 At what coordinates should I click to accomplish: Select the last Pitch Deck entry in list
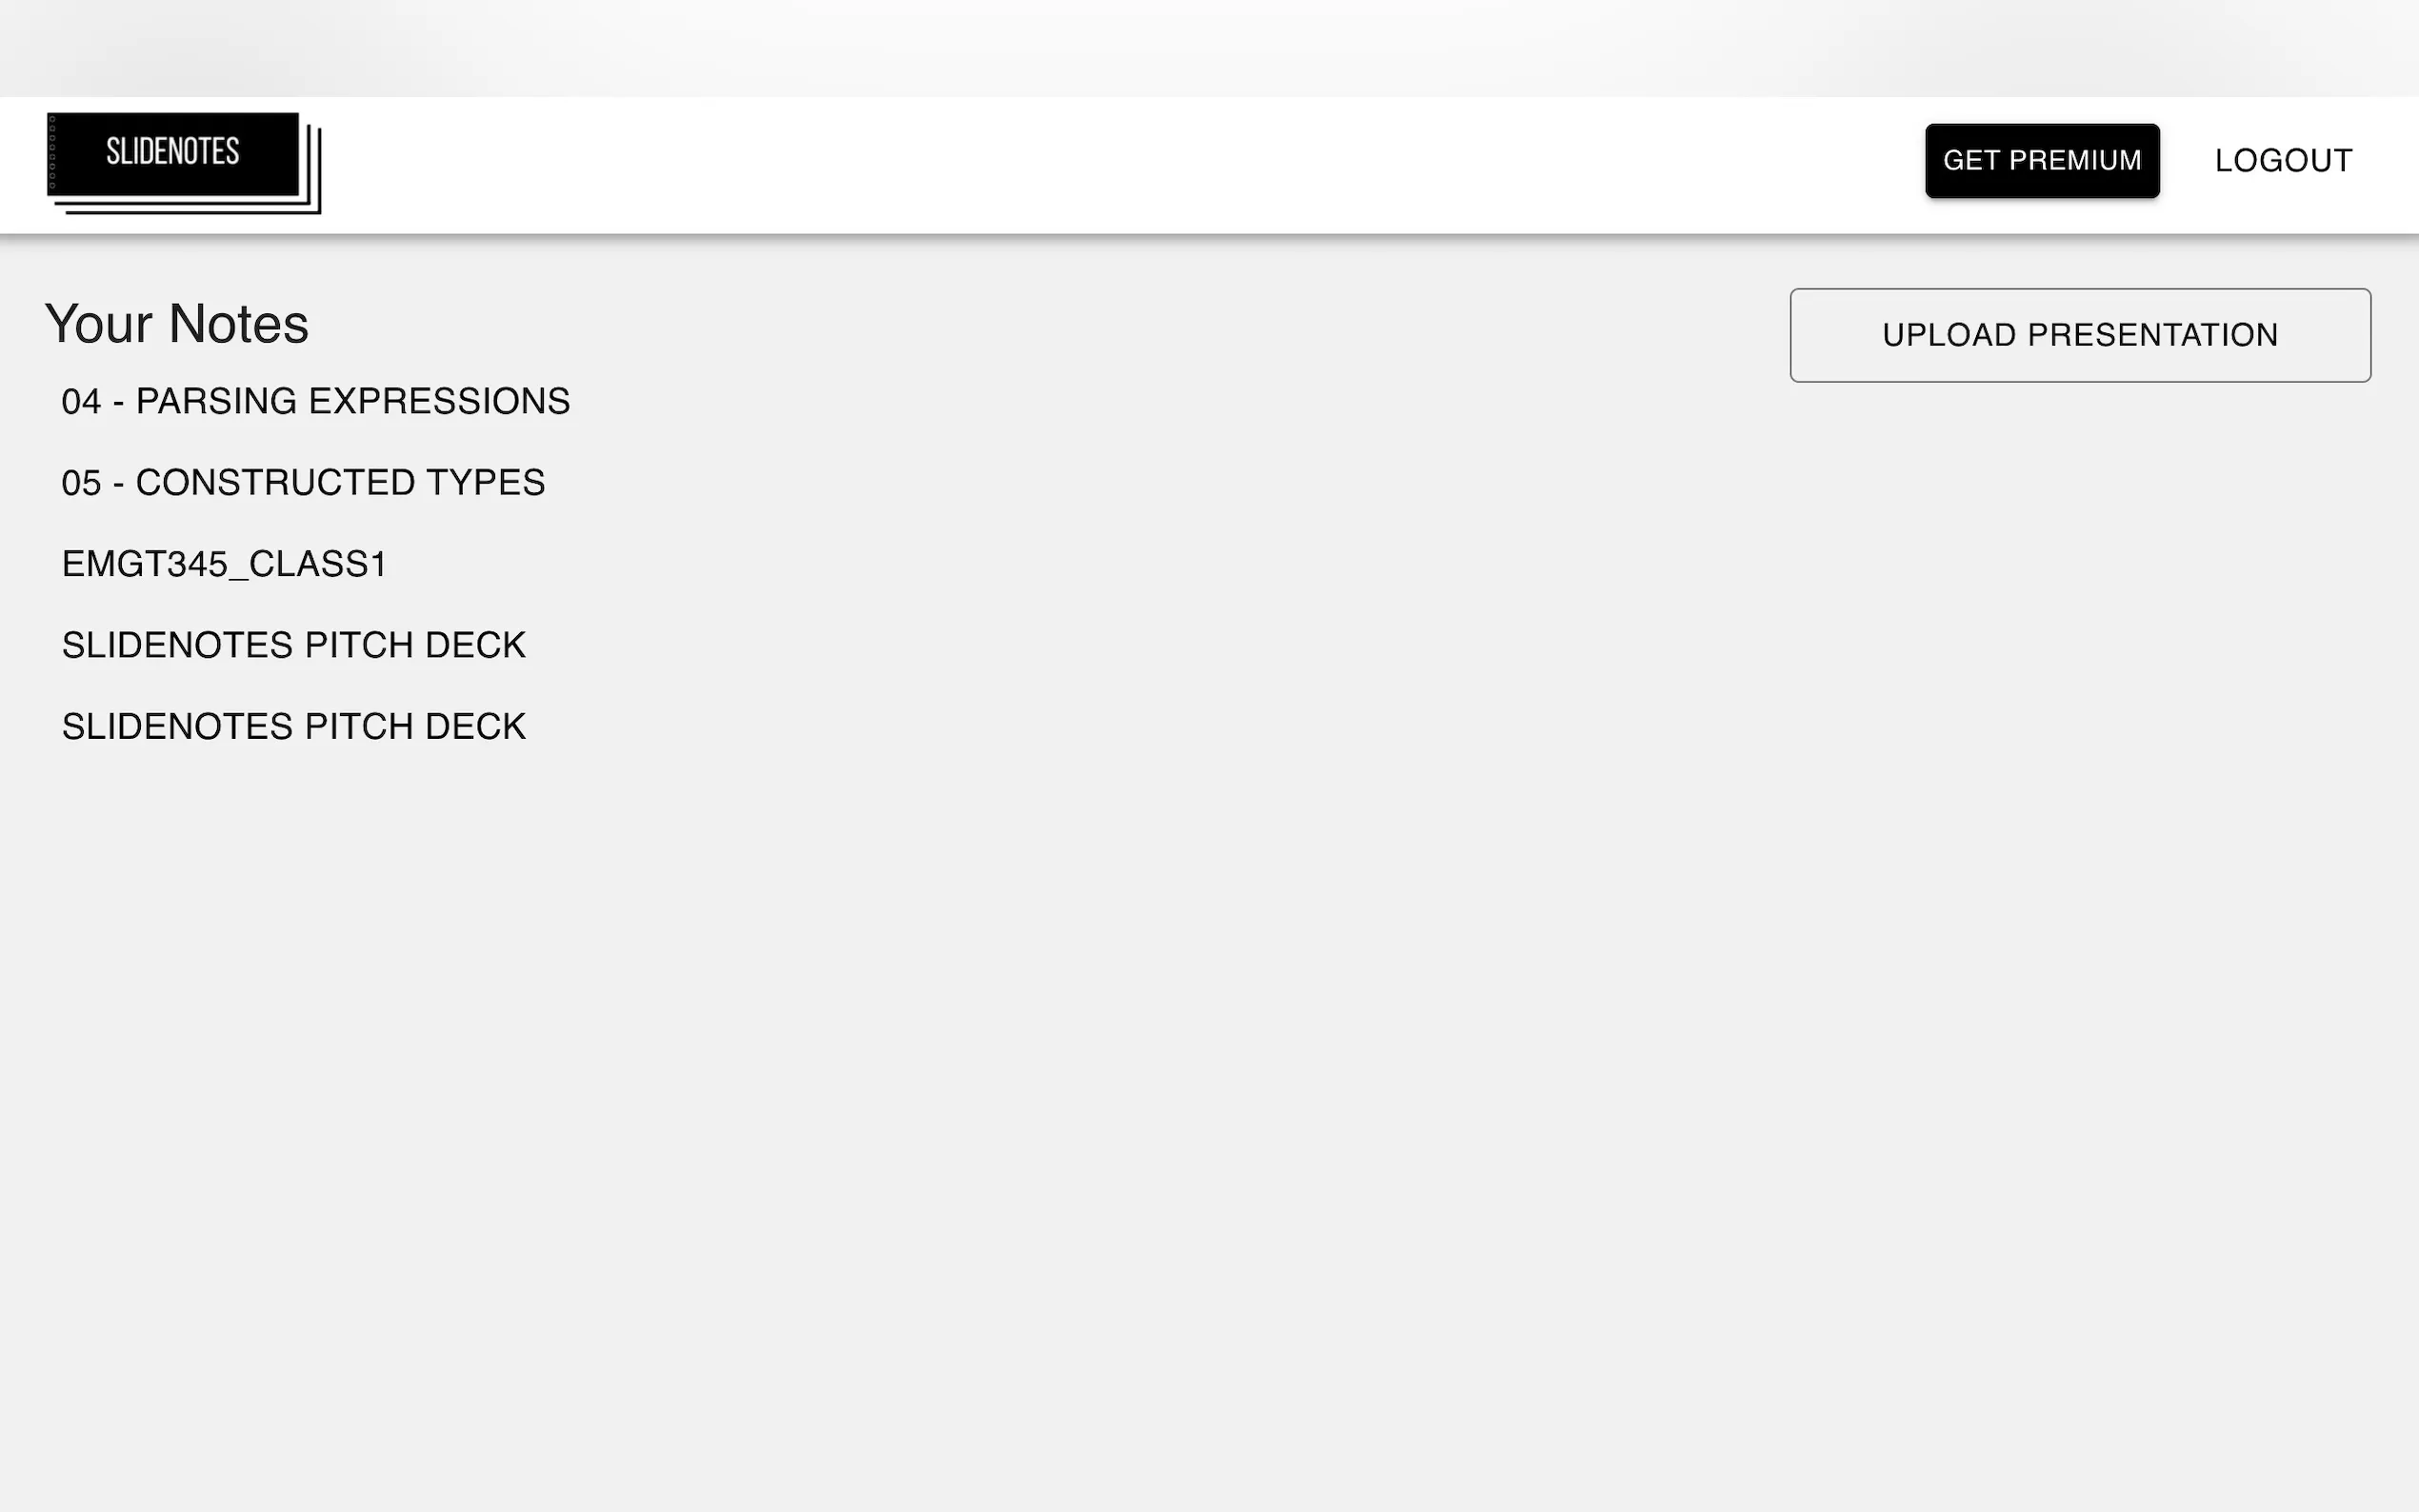tap(293, 727)
